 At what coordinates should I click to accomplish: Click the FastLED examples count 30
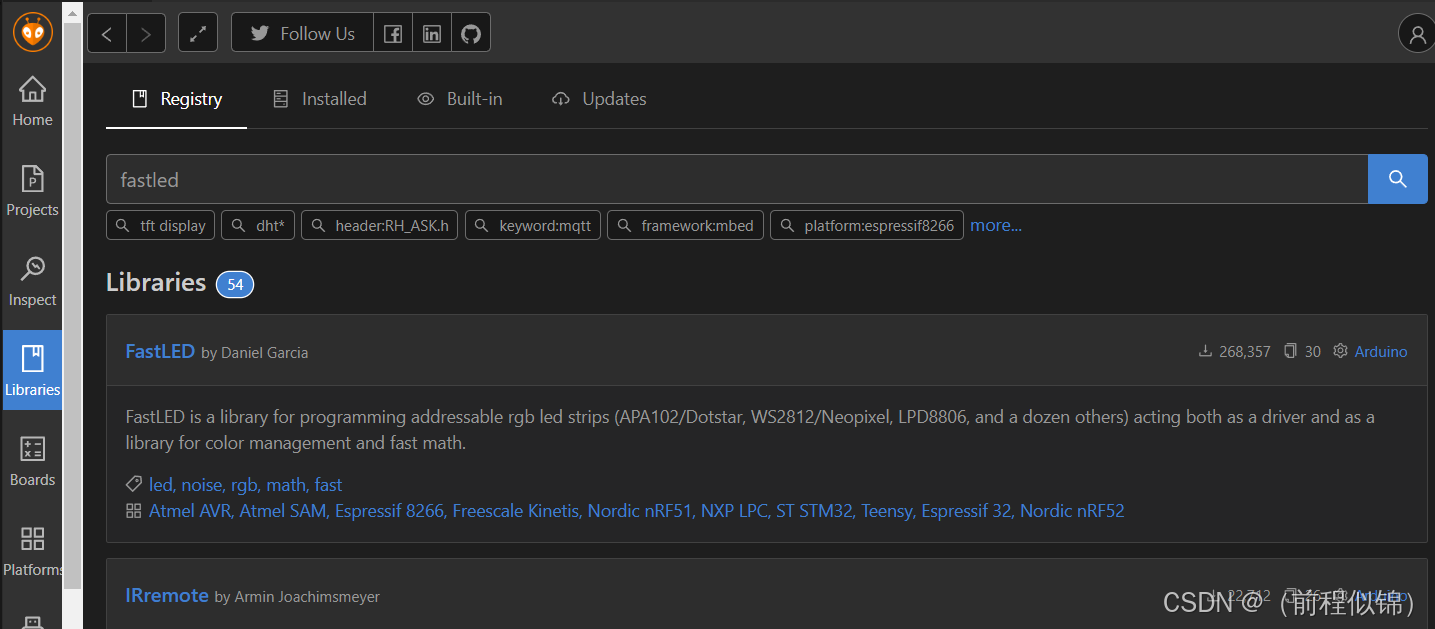coord(1302,352)
